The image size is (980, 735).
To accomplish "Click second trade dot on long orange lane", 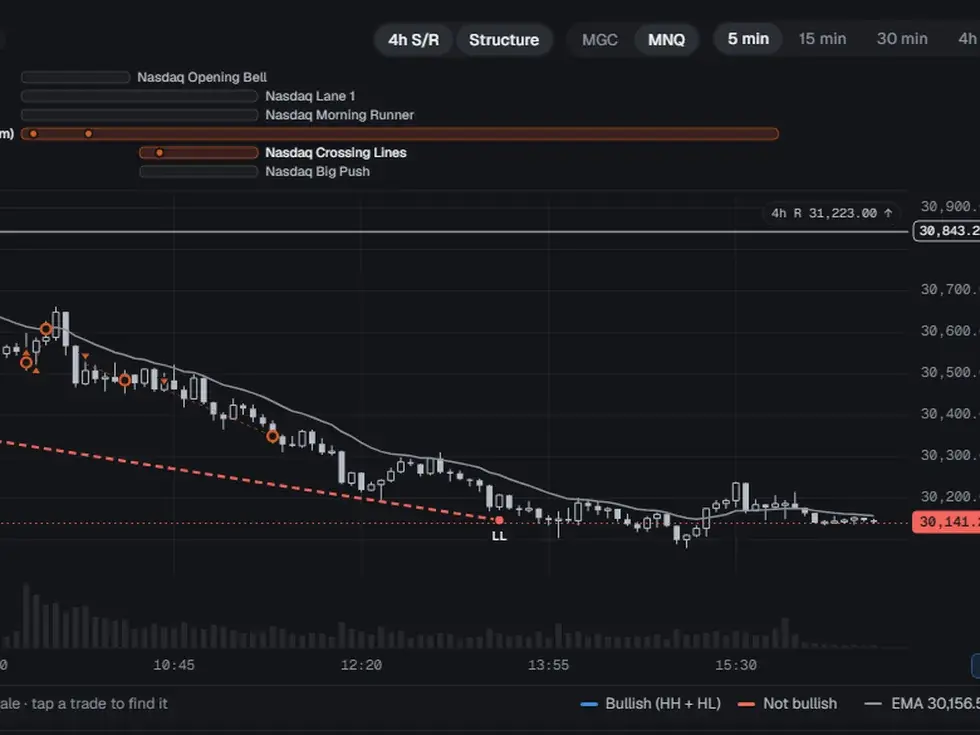I will coord(89,134).
